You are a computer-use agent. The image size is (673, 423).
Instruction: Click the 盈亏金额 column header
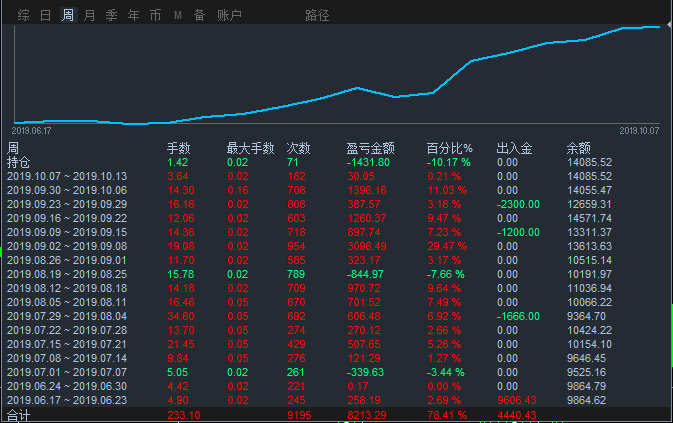(x=370, y=148)
